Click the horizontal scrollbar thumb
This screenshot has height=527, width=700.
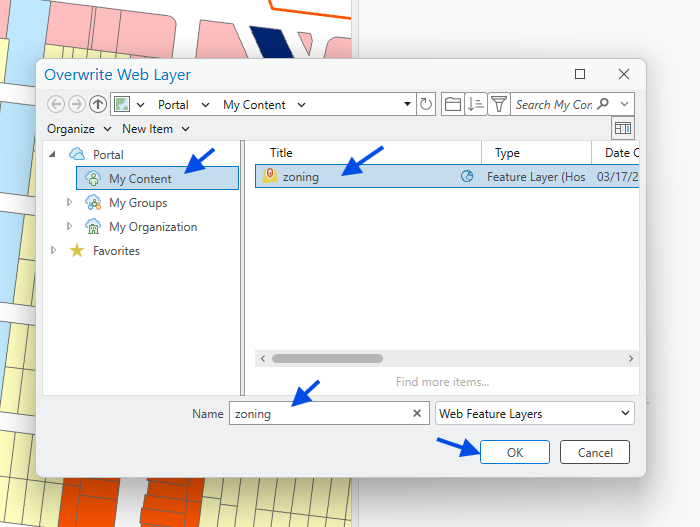(326, 358)
